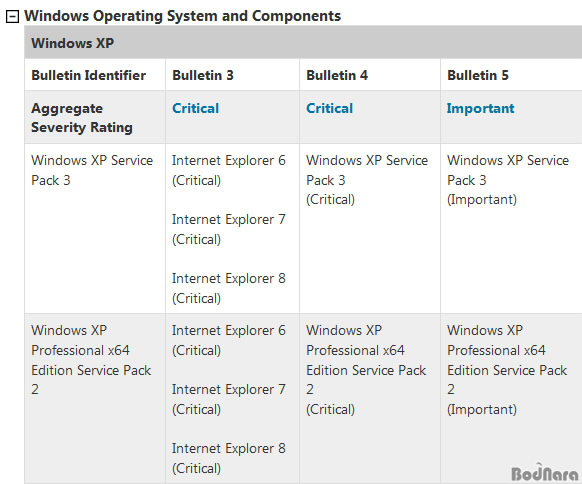Click Internet Explorer 7 entry in x64 Edition row
Image resolution: width=582 pixels, height=484 pixels.
(229, 399)
